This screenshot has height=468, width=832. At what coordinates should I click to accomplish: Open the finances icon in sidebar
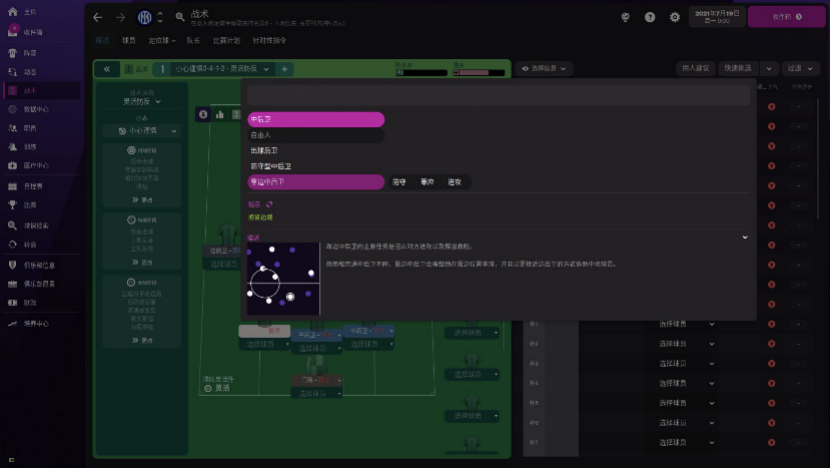click(13, 302)
